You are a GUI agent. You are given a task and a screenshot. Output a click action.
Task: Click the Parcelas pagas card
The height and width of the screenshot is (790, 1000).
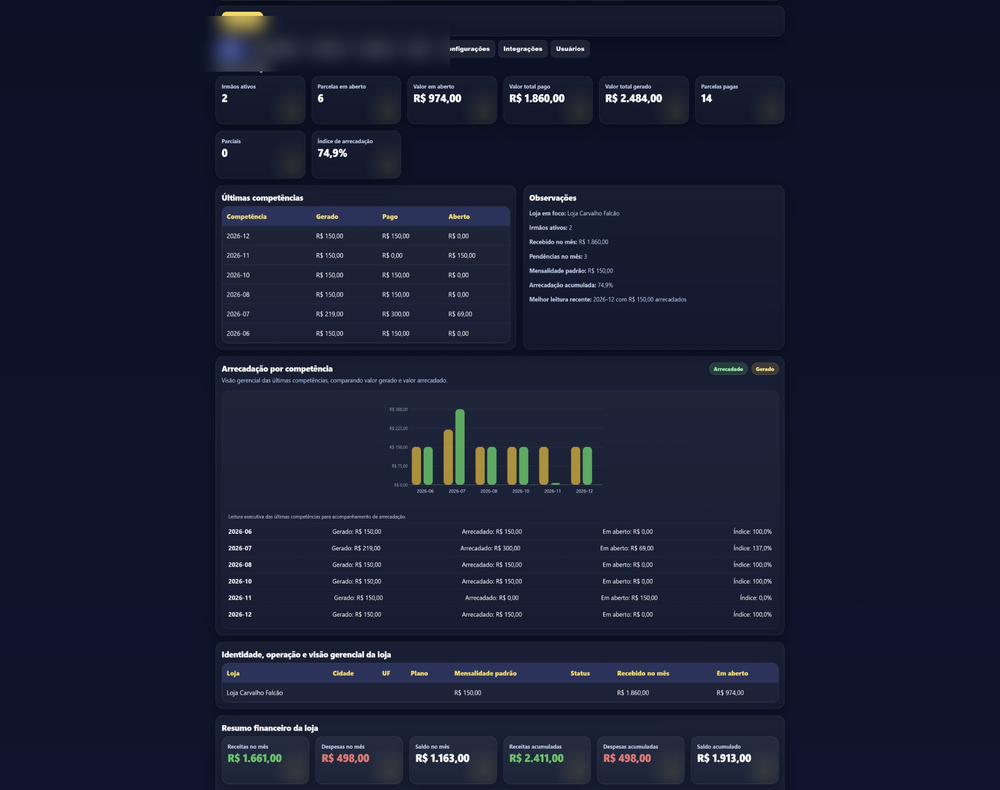(x=739, y=100)
